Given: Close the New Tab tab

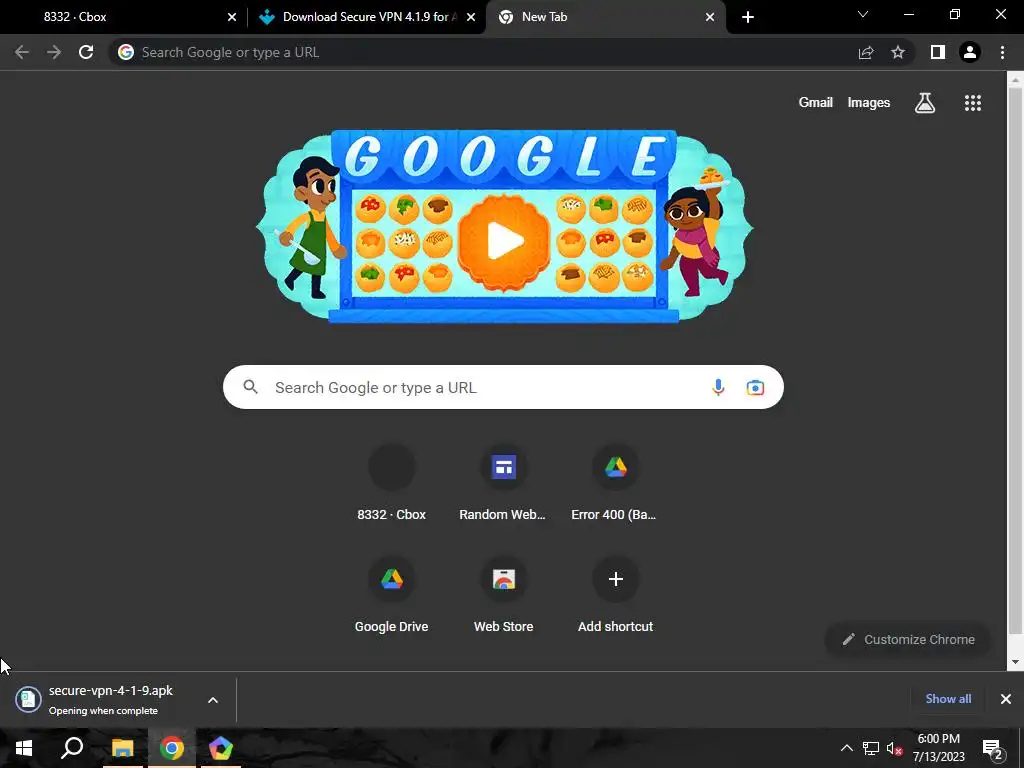Looking at the screenshot, I should [710, 17].
